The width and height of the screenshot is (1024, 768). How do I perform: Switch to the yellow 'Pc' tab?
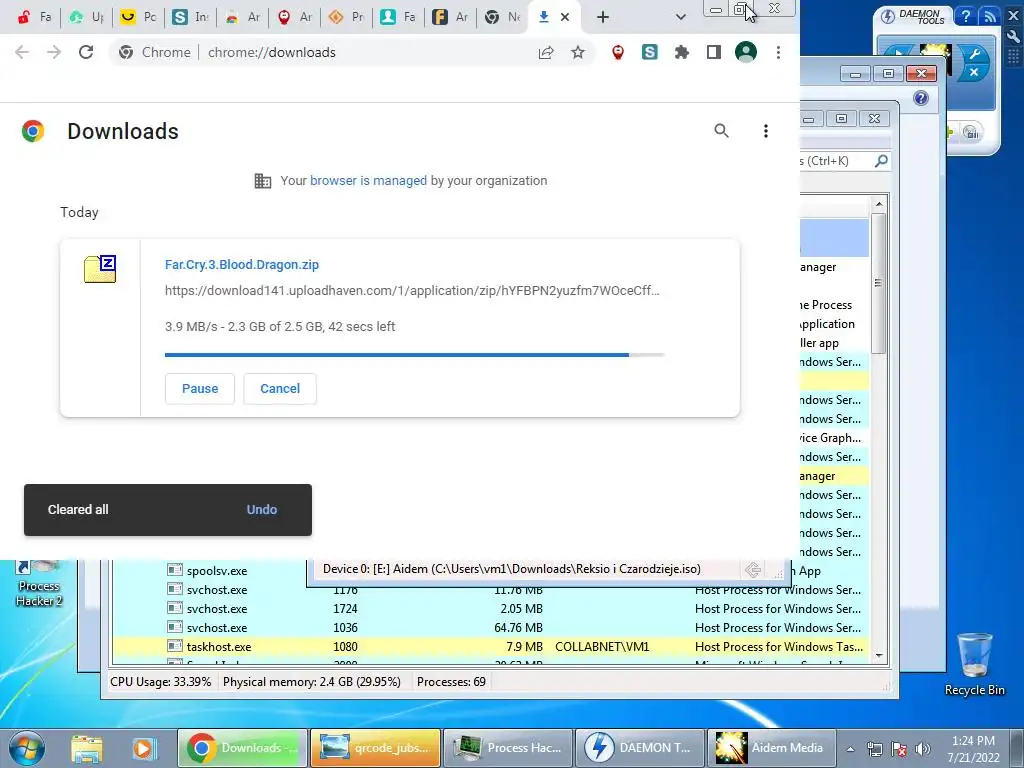pos(139,18)
